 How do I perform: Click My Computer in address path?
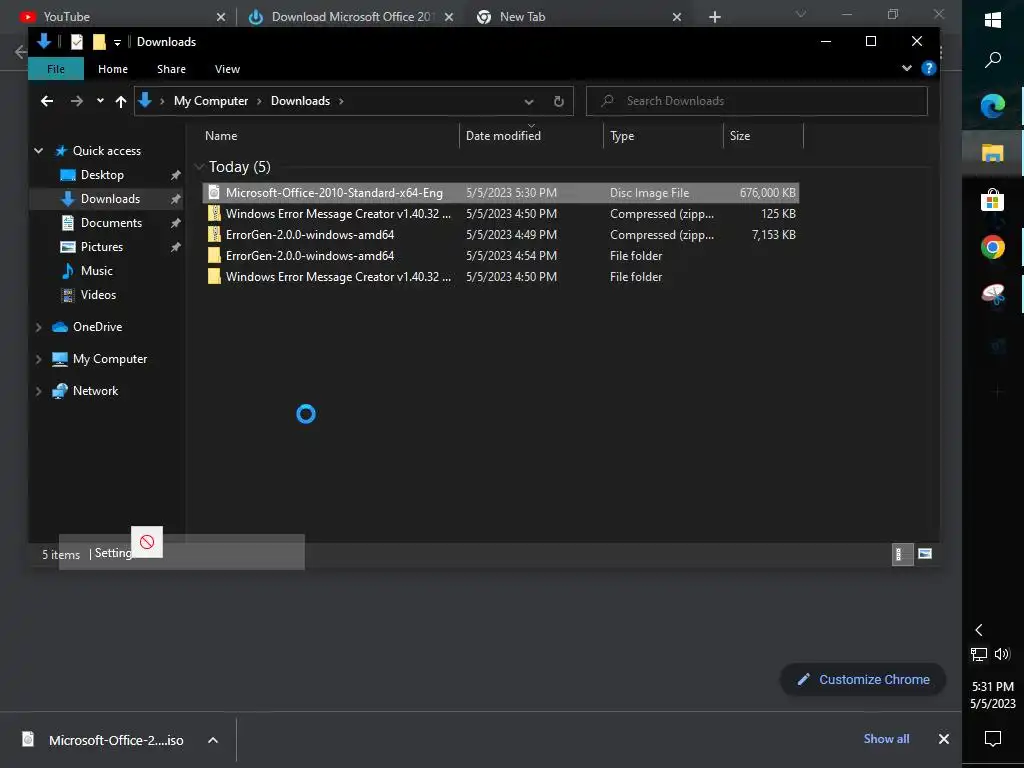(x=211, y=101)
